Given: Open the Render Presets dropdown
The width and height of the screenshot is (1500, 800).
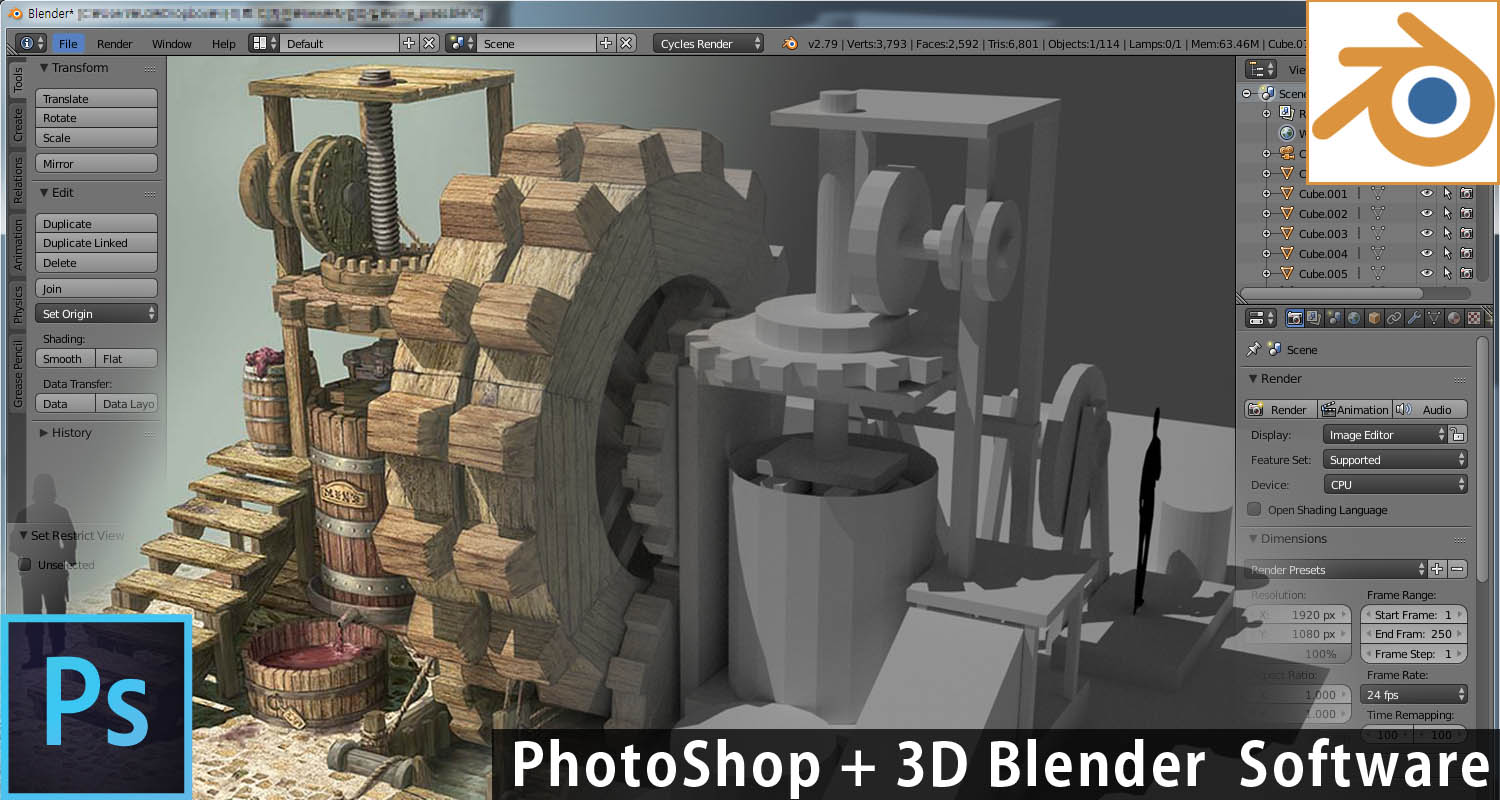Looking at the screenshot, I should [x=1336, y=569].
